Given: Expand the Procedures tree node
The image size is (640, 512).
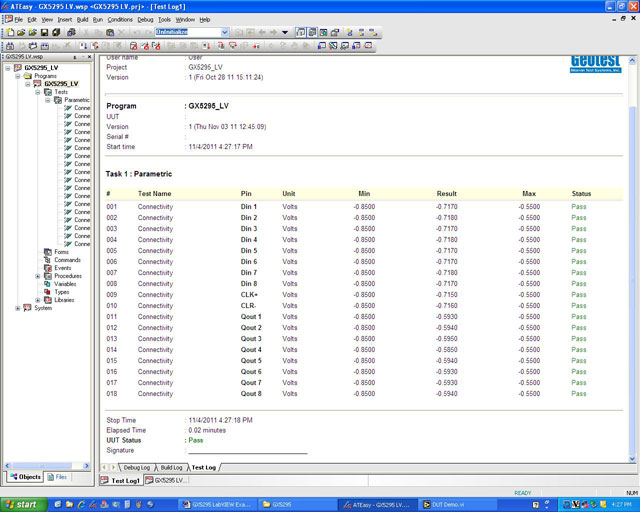Looking at the screenshot, I should (x=38, y=276).
